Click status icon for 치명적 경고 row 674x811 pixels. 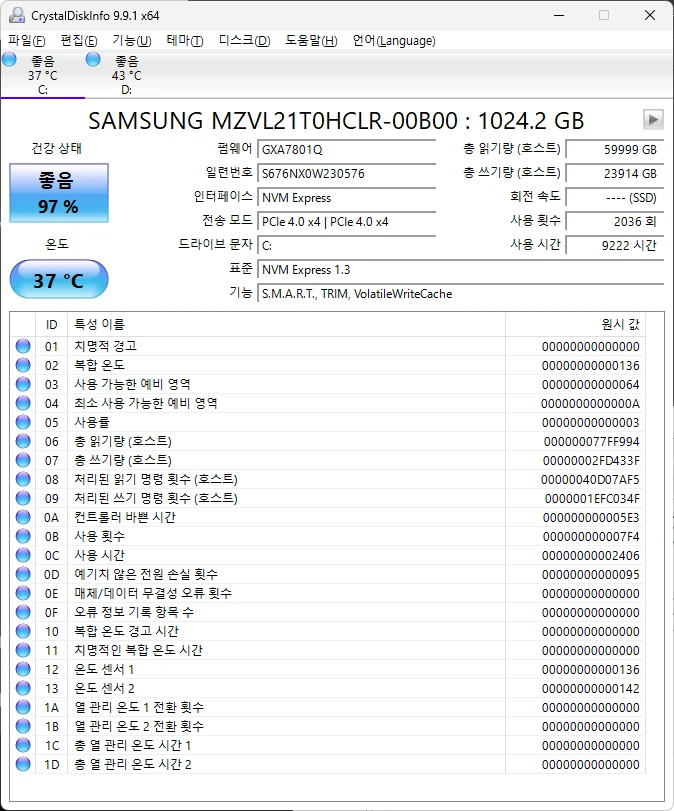[x=23, y=346]
